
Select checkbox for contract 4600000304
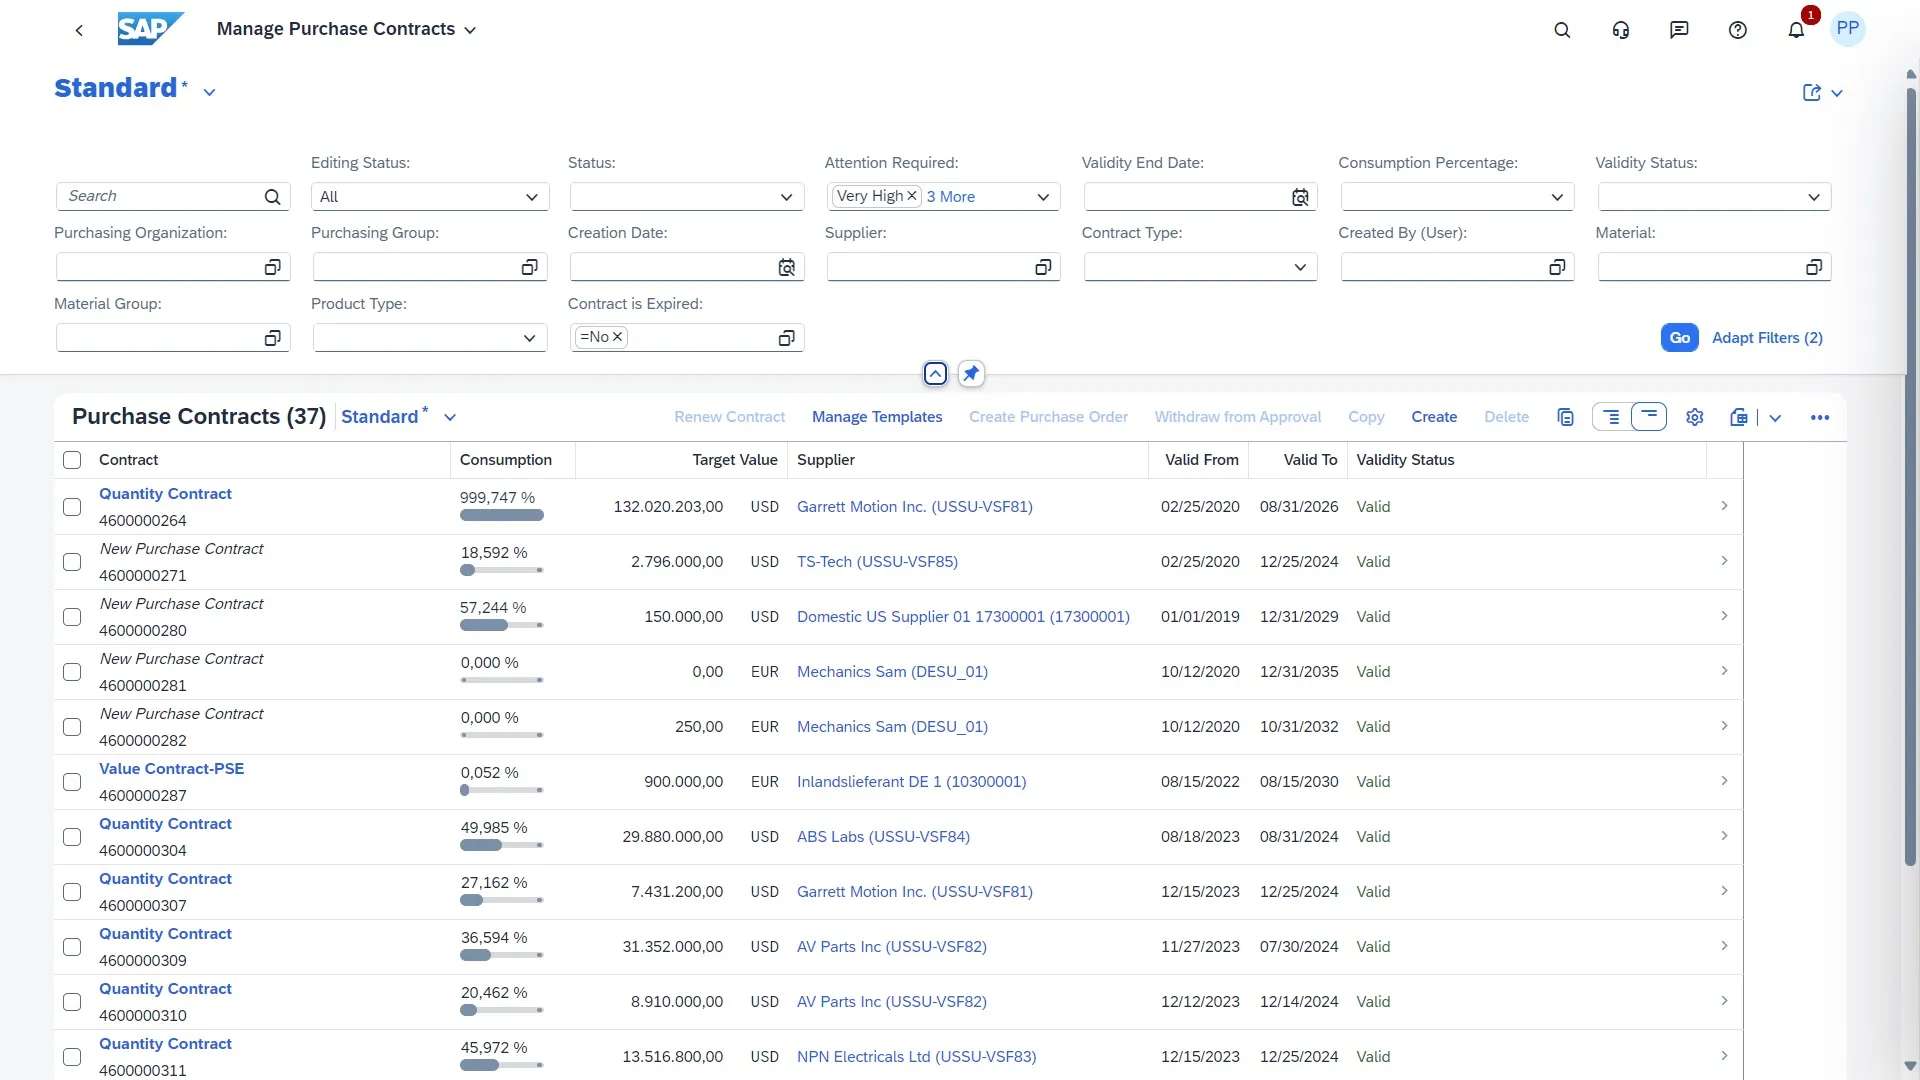coord(72,837)
